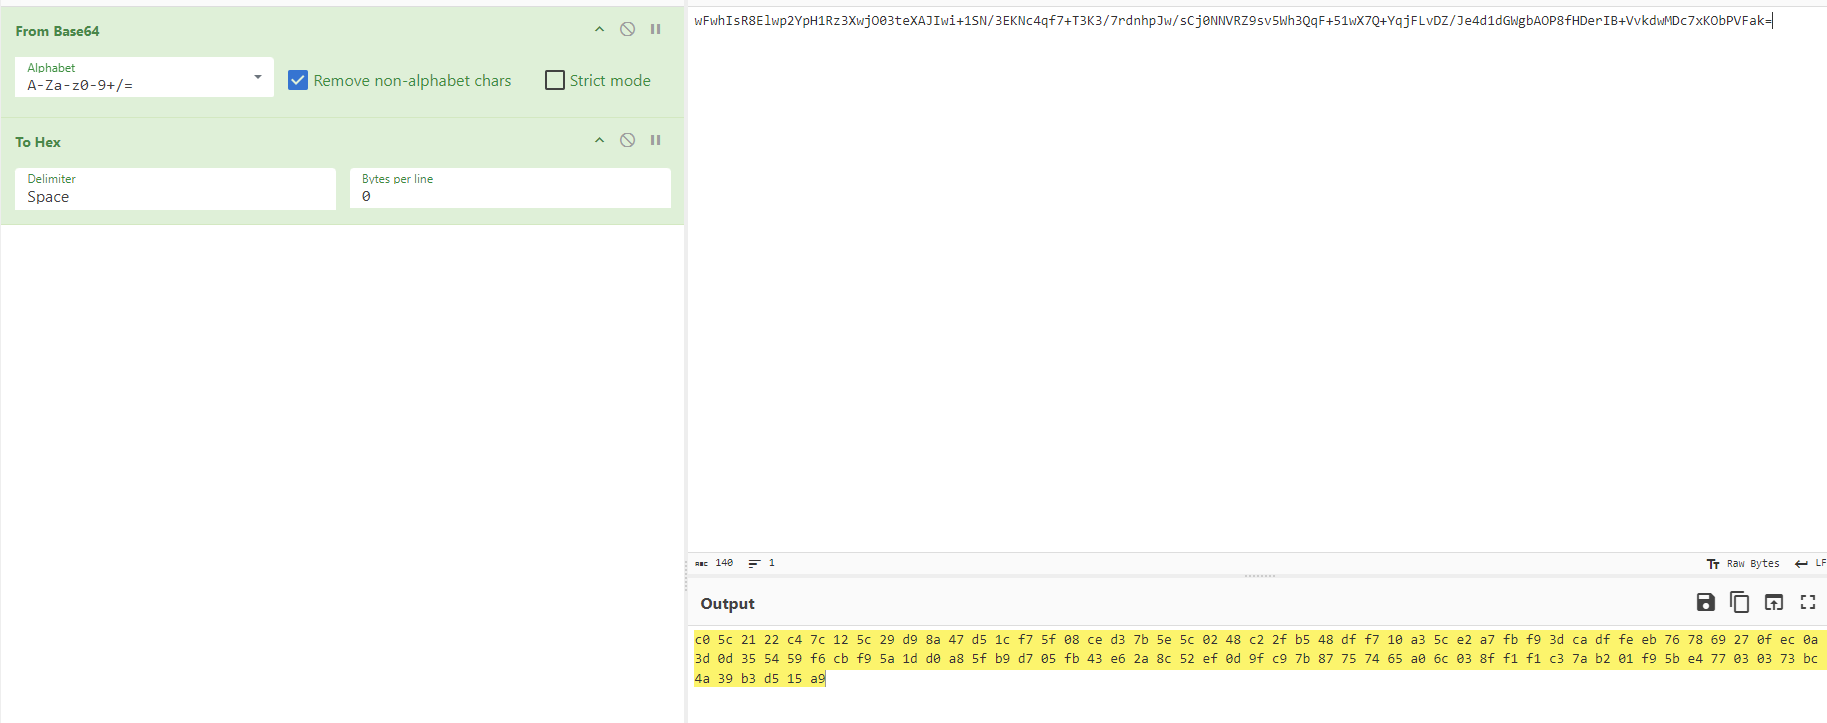This screenshot has height=723, width=1827.
Task: Enable the Strict mode checkbox
Action: (x=555, y=80)
